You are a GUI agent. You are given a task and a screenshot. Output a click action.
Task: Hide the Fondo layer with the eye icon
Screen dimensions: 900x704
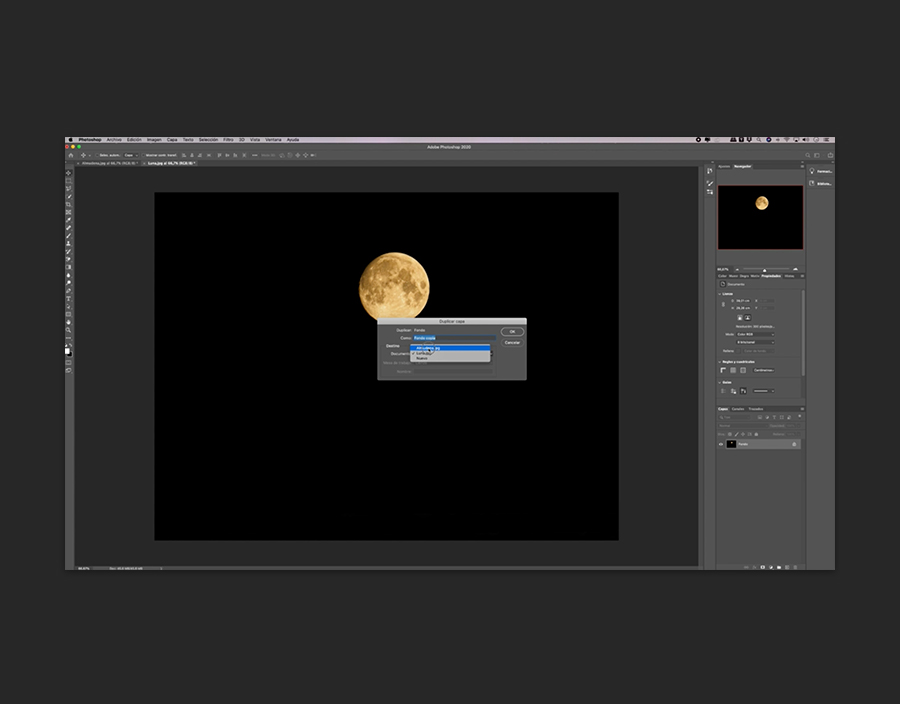721,445
